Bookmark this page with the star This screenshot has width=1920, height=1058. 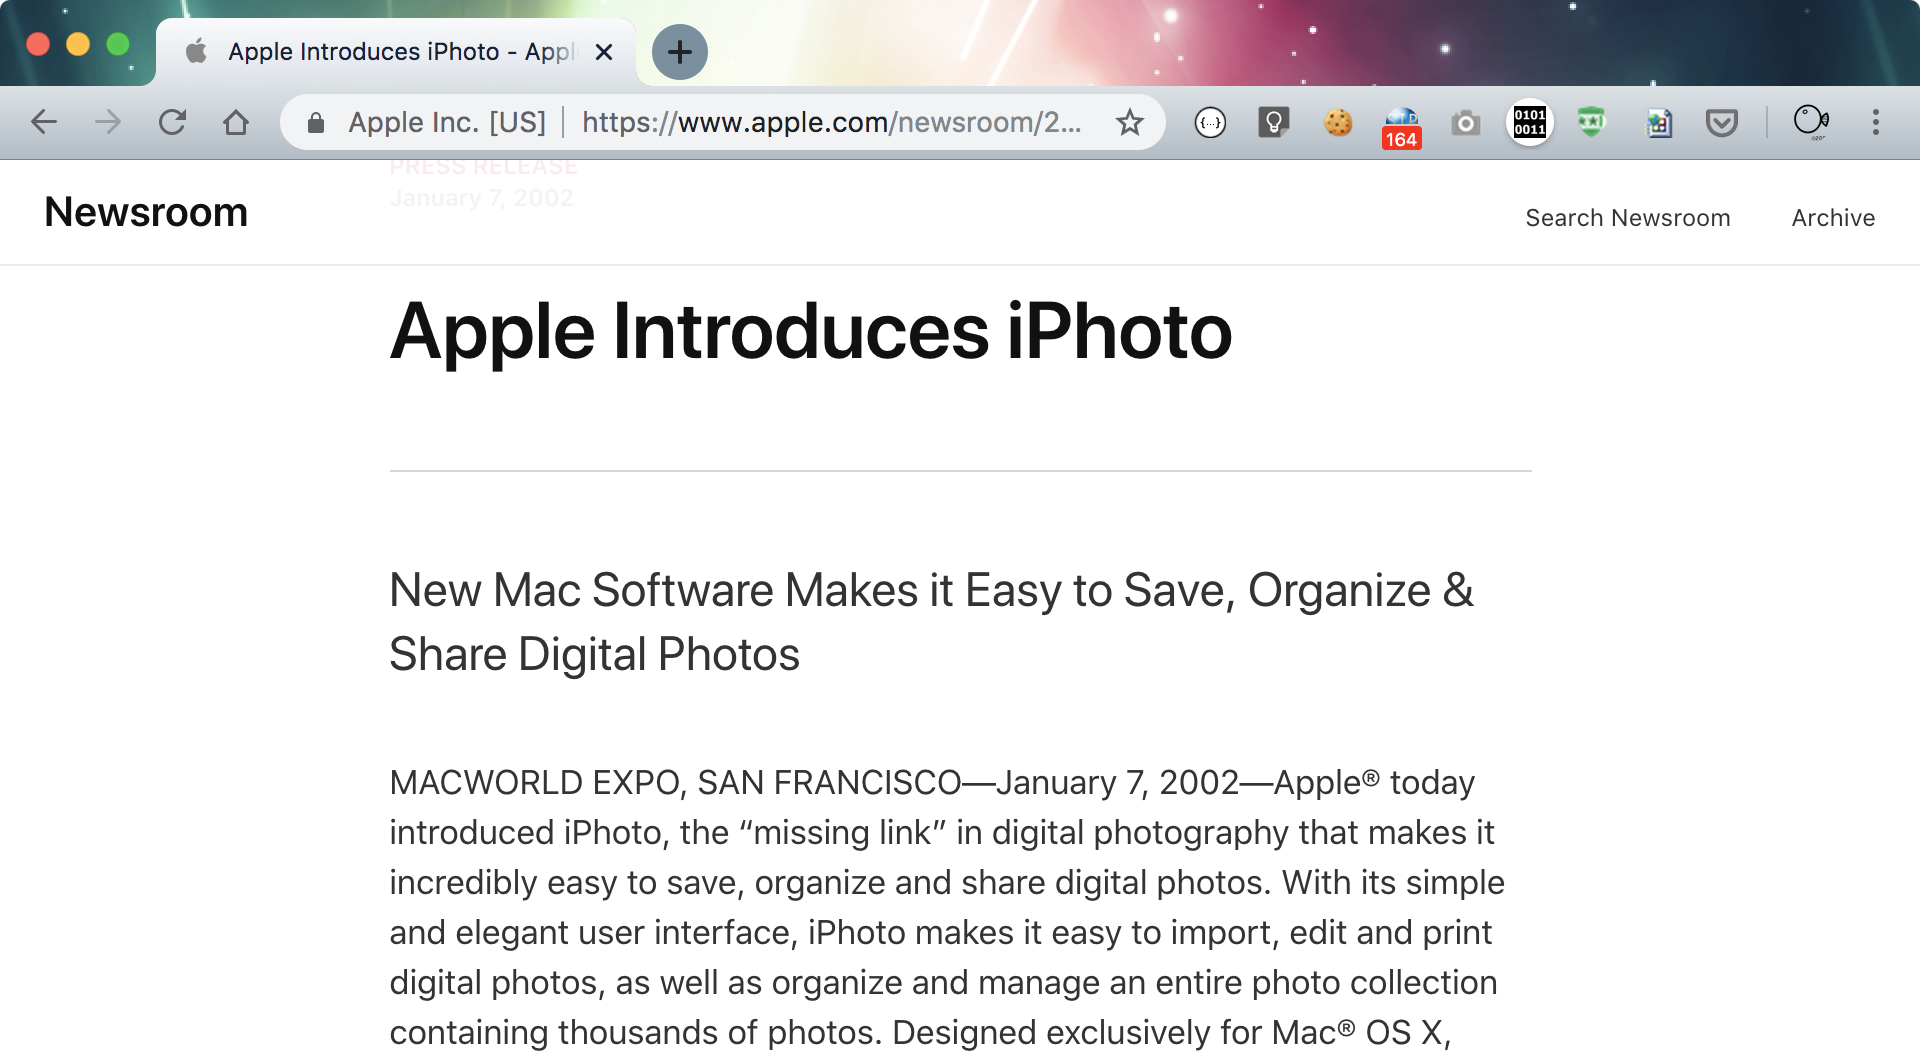click(x=1130, y=122)
